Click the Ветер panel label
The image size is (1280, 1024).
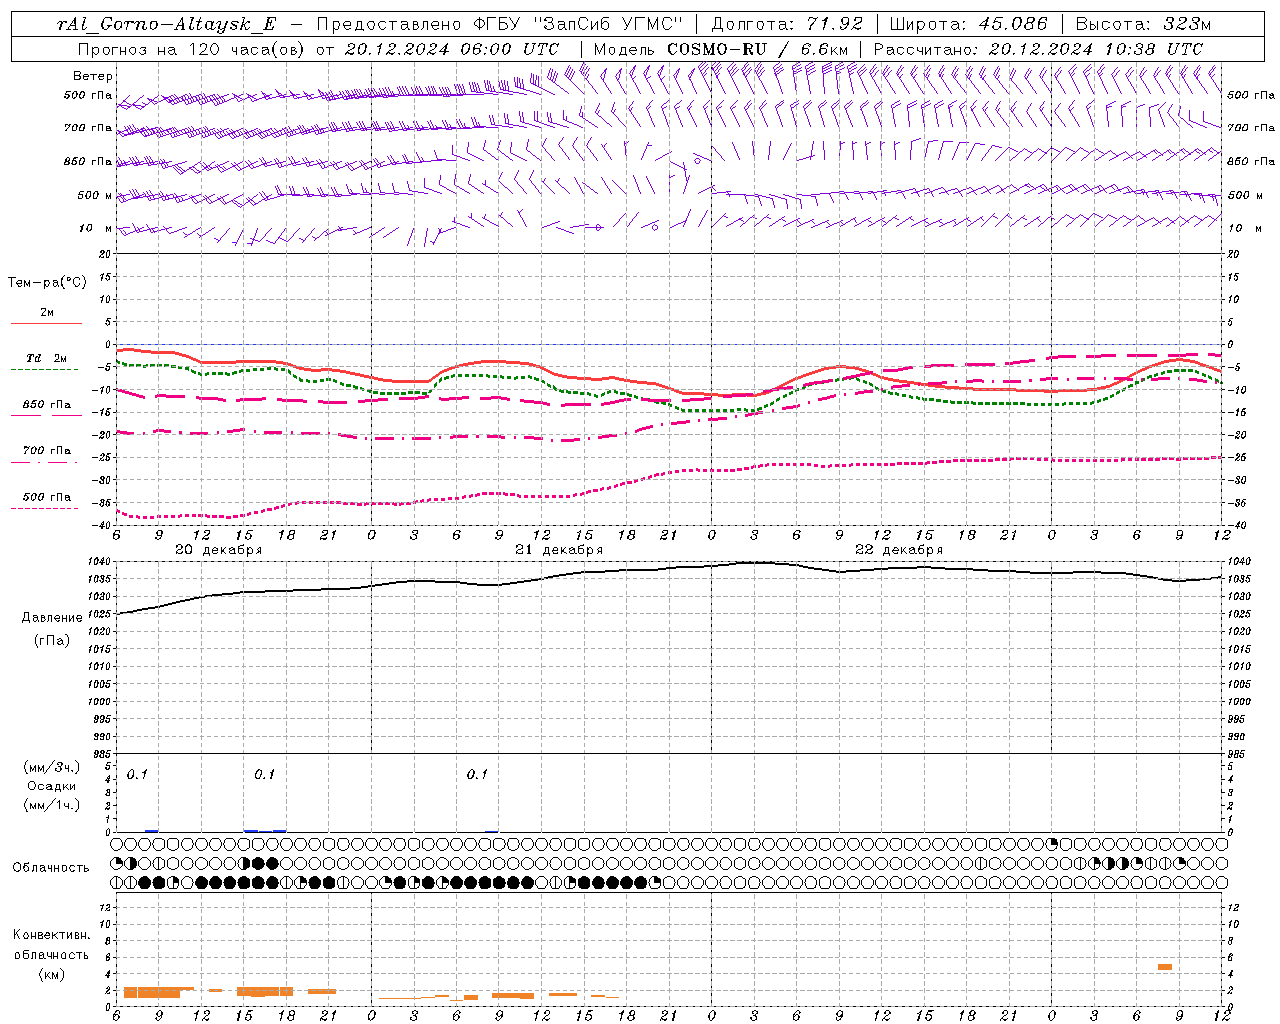point(93,76)
